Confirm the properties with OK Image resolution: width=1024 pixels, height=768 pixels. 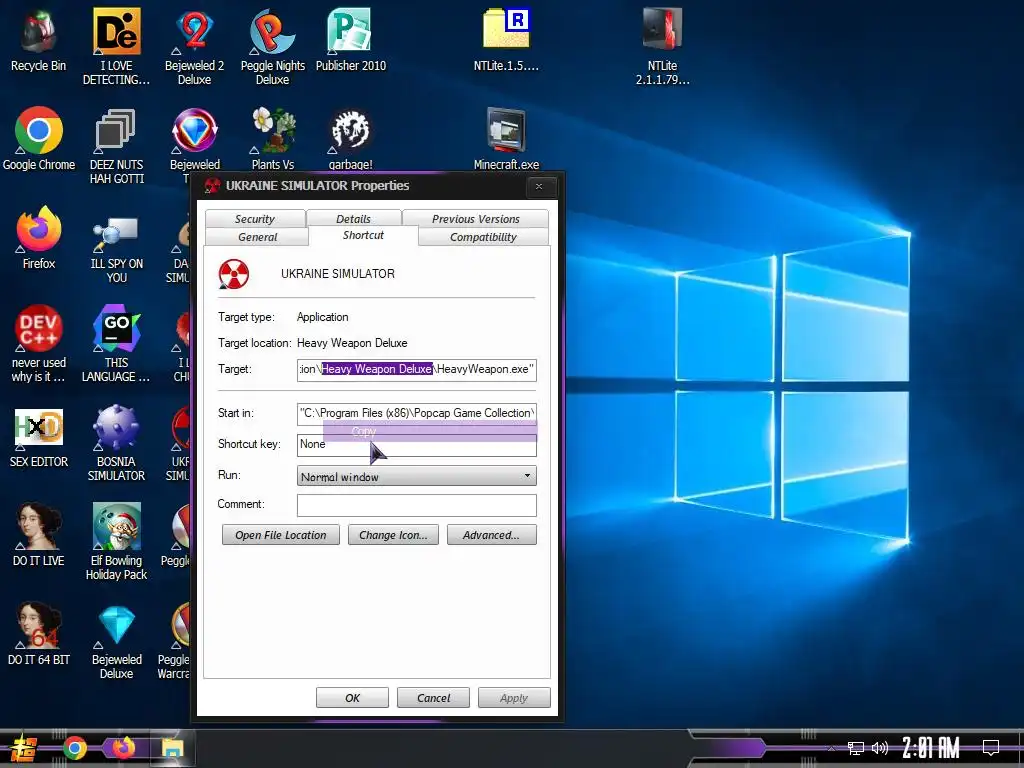pos(352,697)
